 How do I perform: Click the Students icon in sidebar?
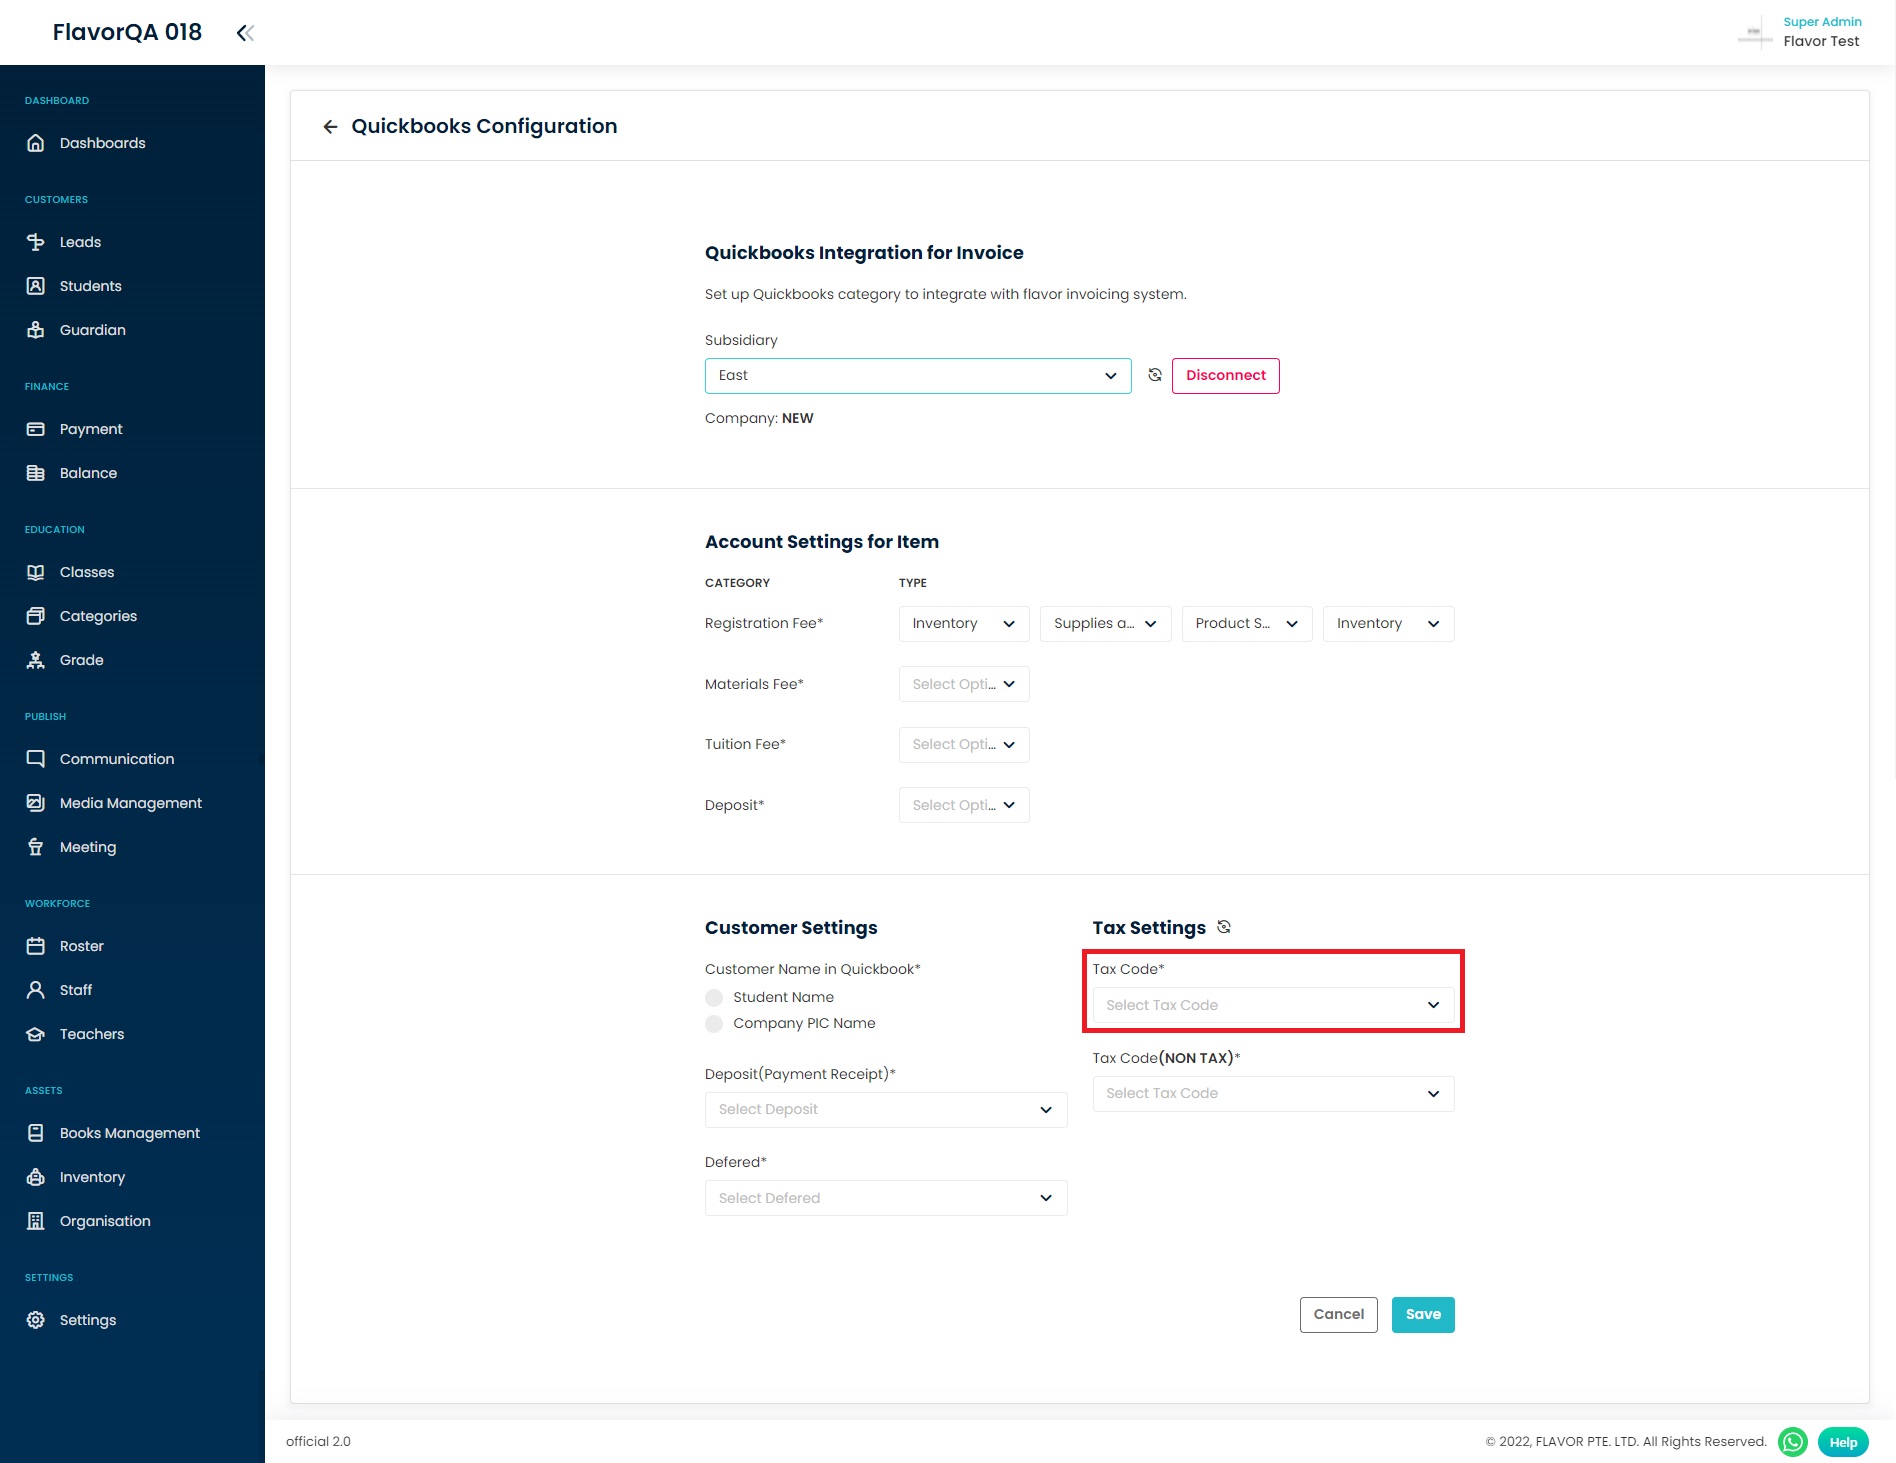[x=36, y=286]
